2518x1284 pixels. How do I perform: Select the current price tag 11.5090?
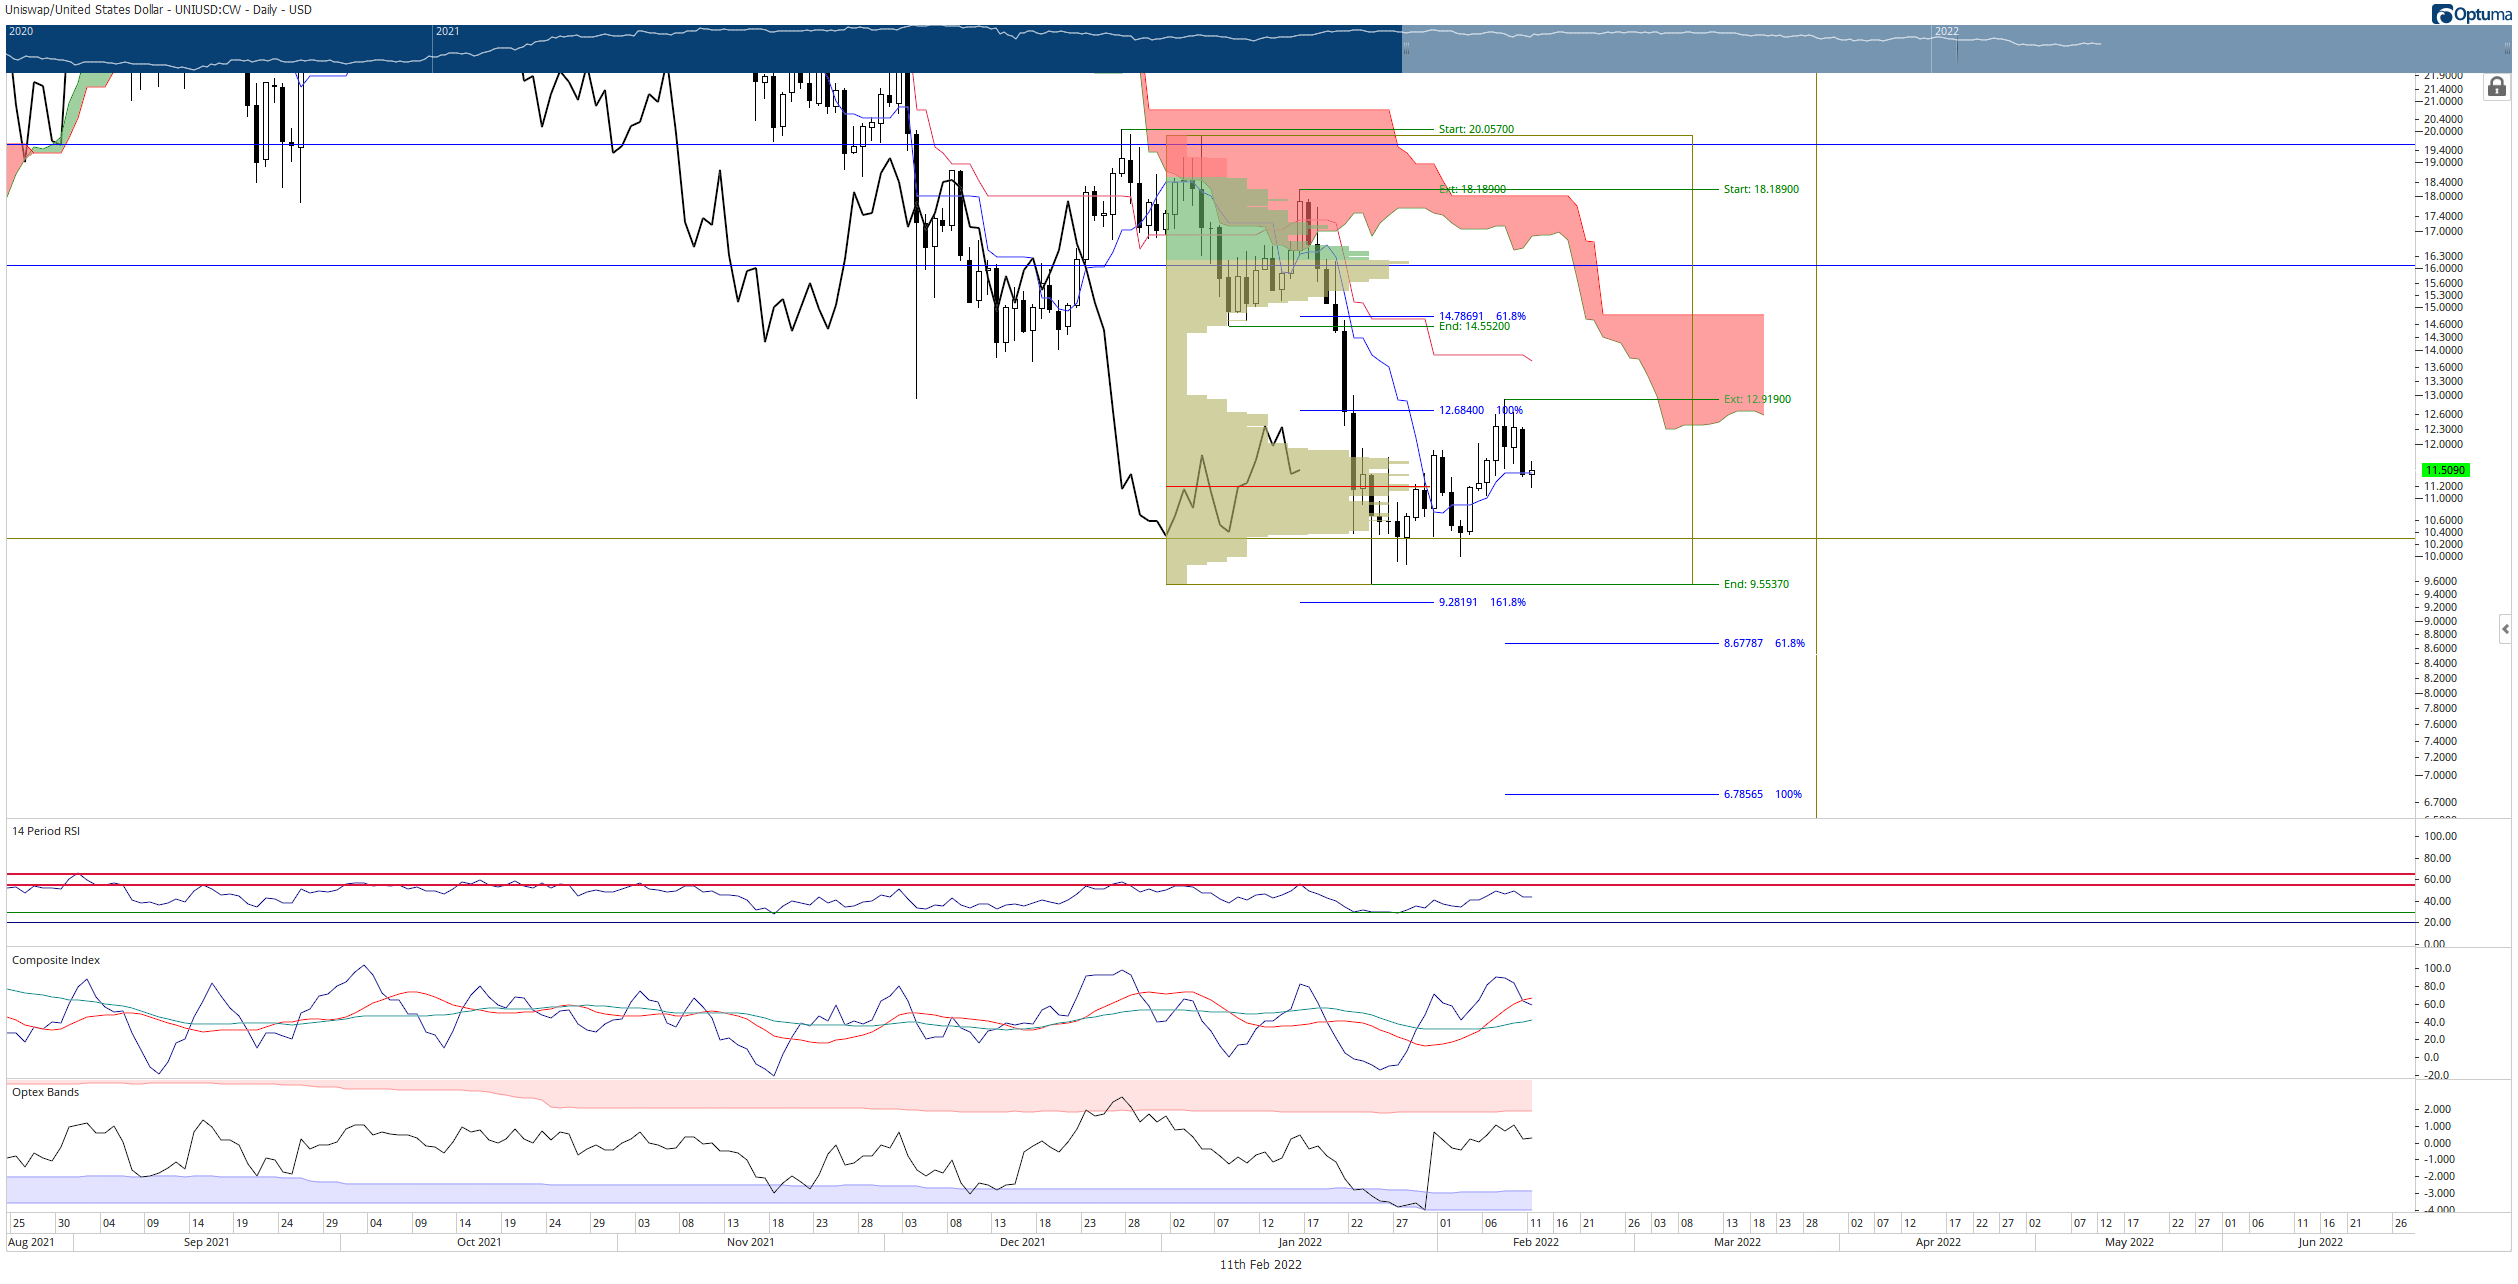pos(2445,470)
